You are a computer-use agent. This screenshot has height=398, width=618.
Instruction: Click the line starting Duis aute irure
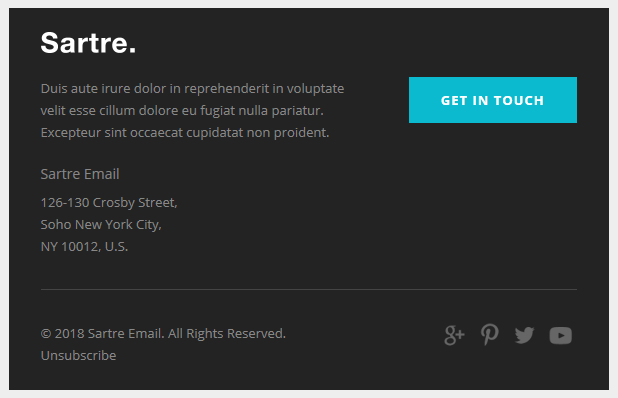pyautogui.click(x=192, y=89)
